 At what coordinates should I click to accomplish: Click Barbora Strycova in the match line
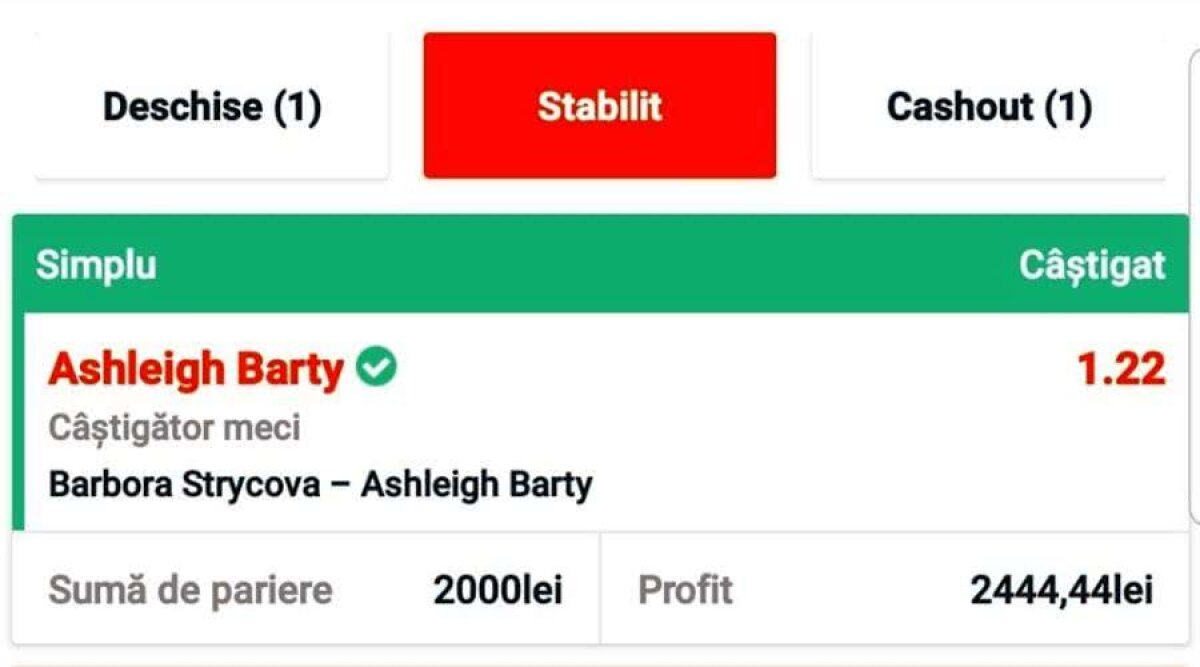pos(185,485)
